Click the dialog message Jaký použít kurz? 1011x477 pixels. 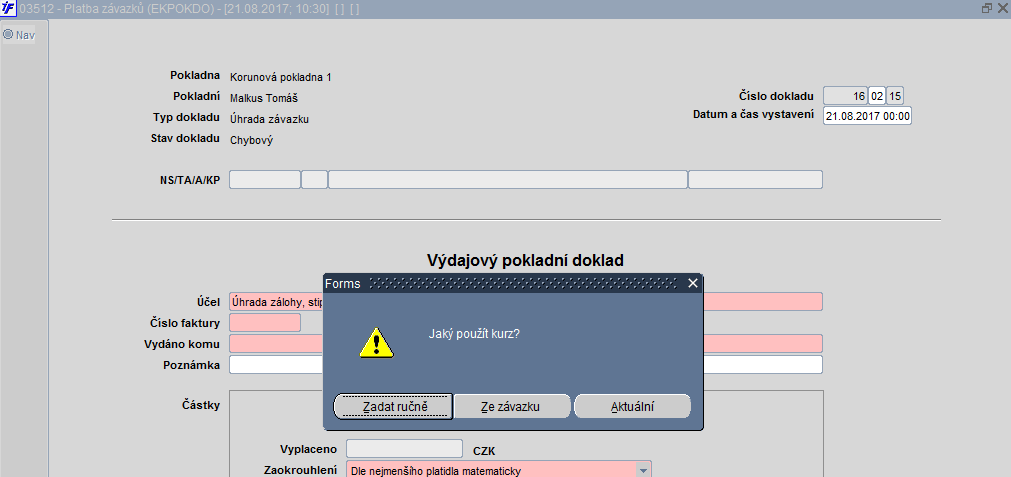click(474, 334)
